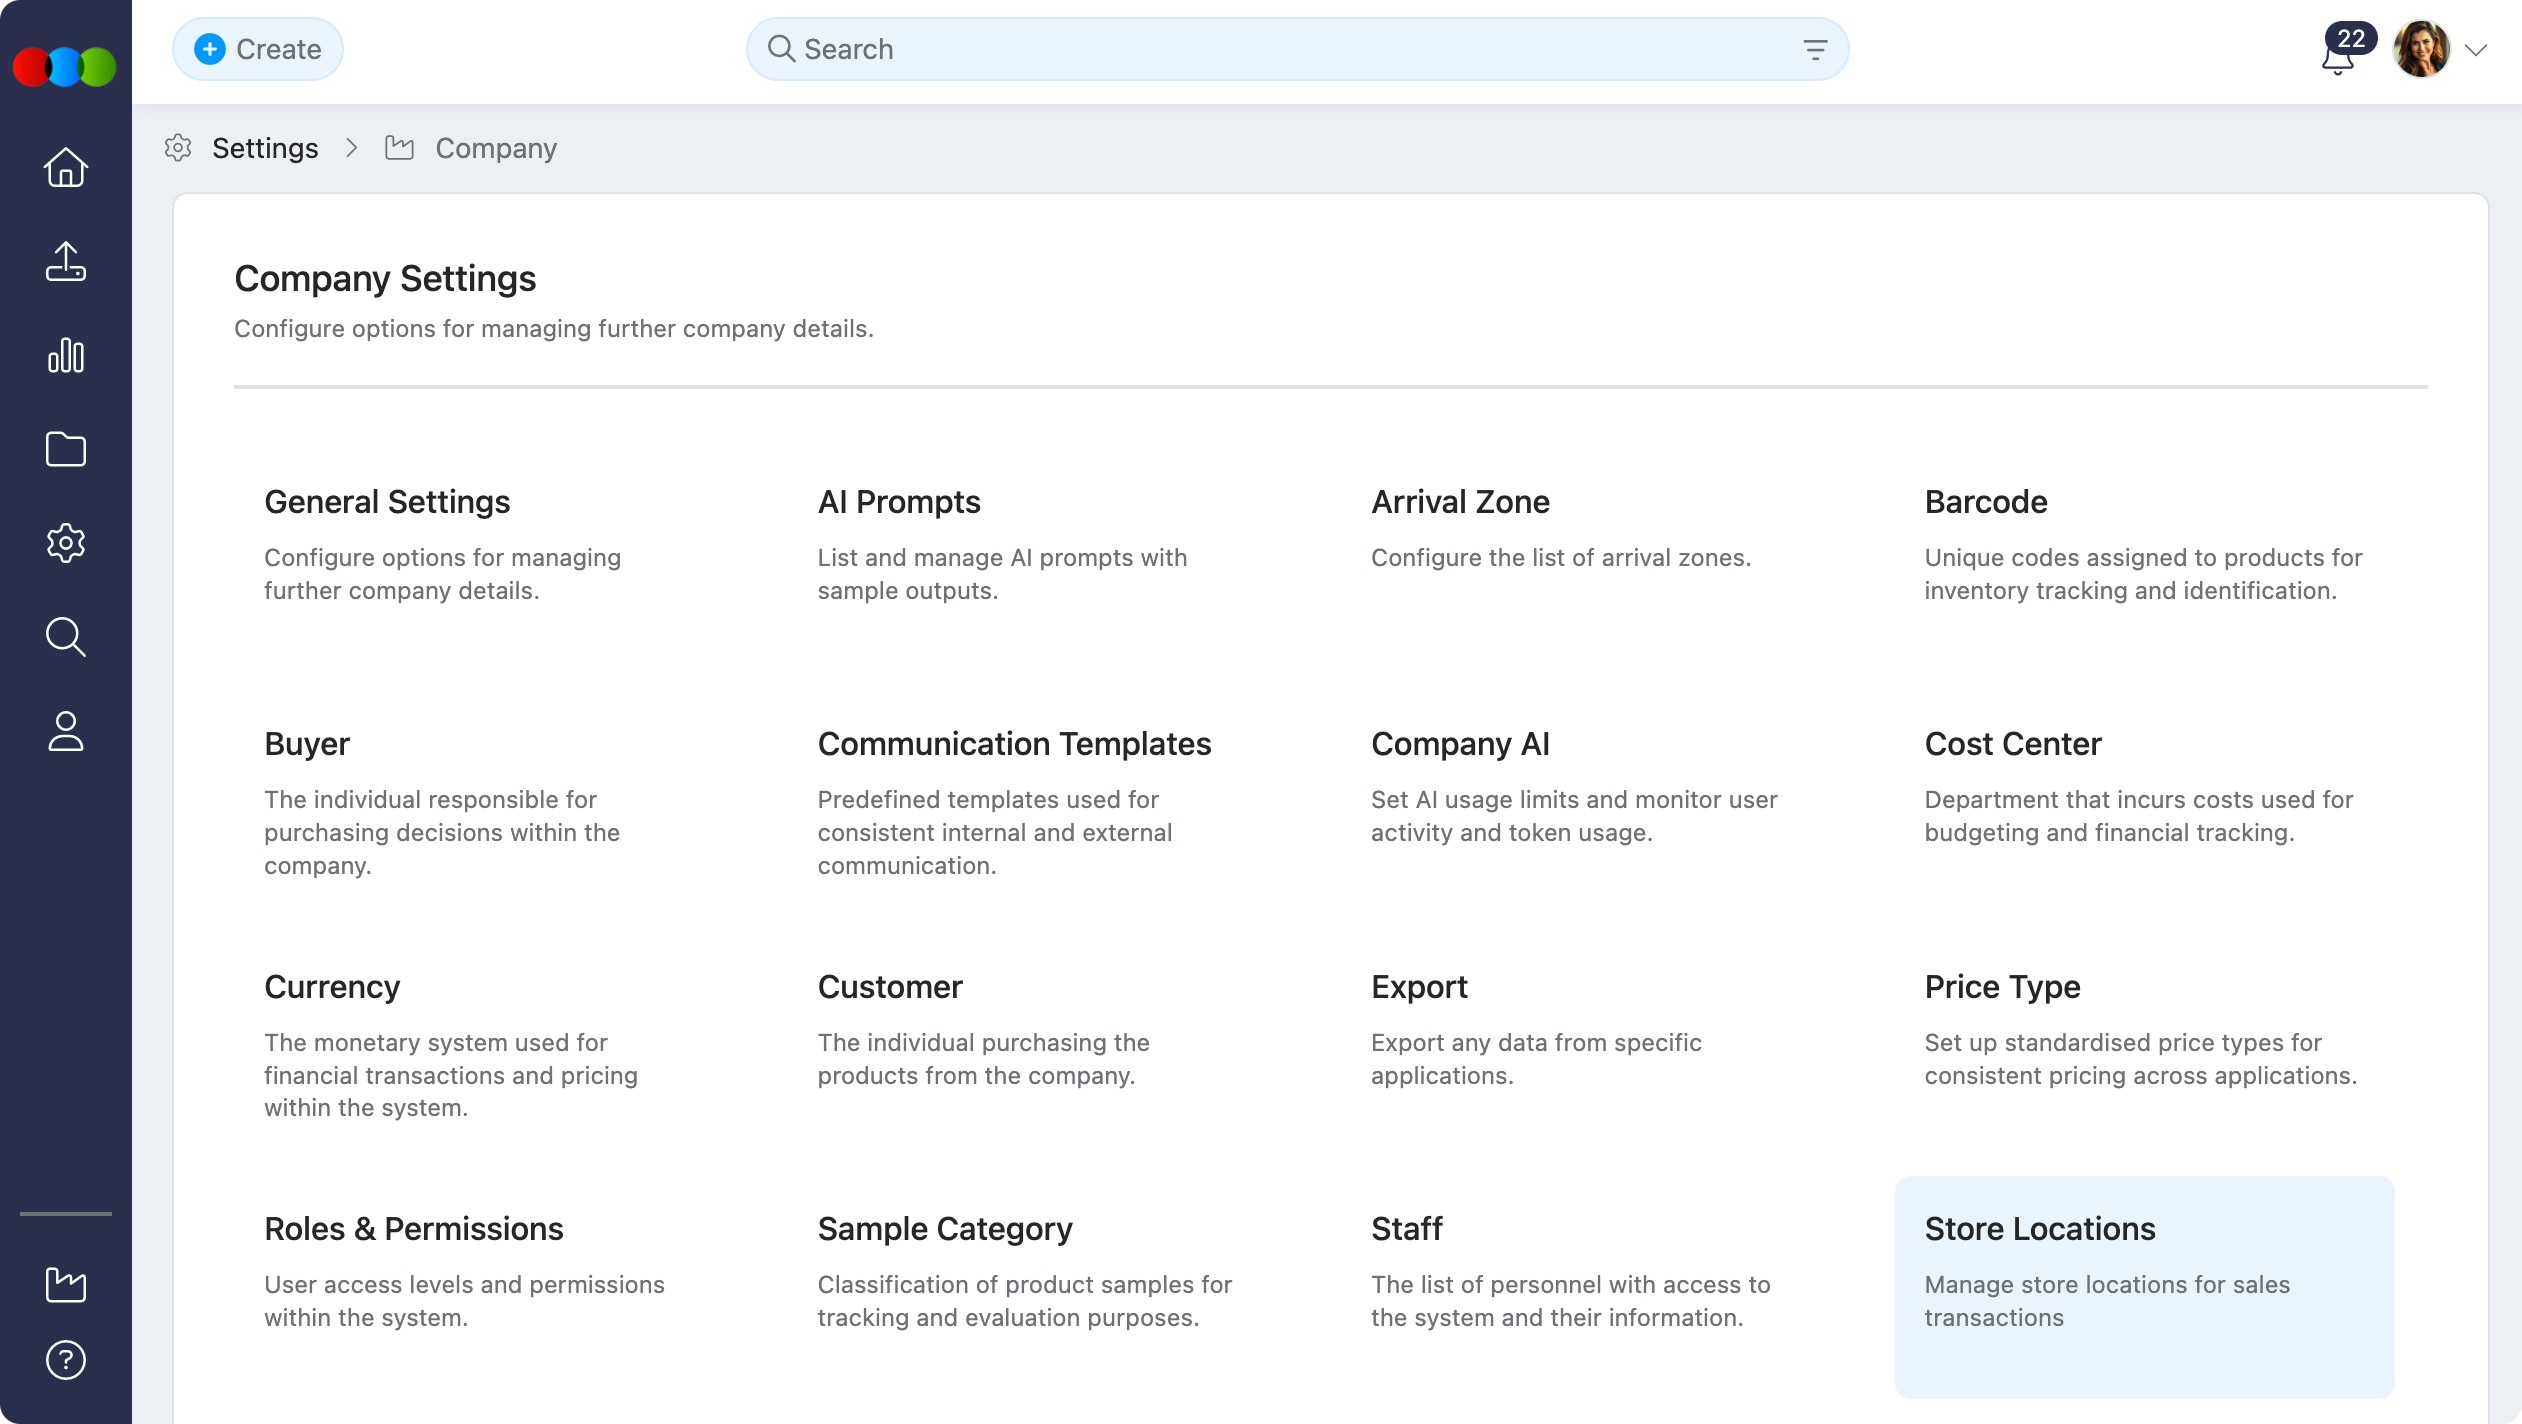Click the magnifier search sidebar icon
Viewport: 2522px width, 1424px height.
[x=66, y=637]
